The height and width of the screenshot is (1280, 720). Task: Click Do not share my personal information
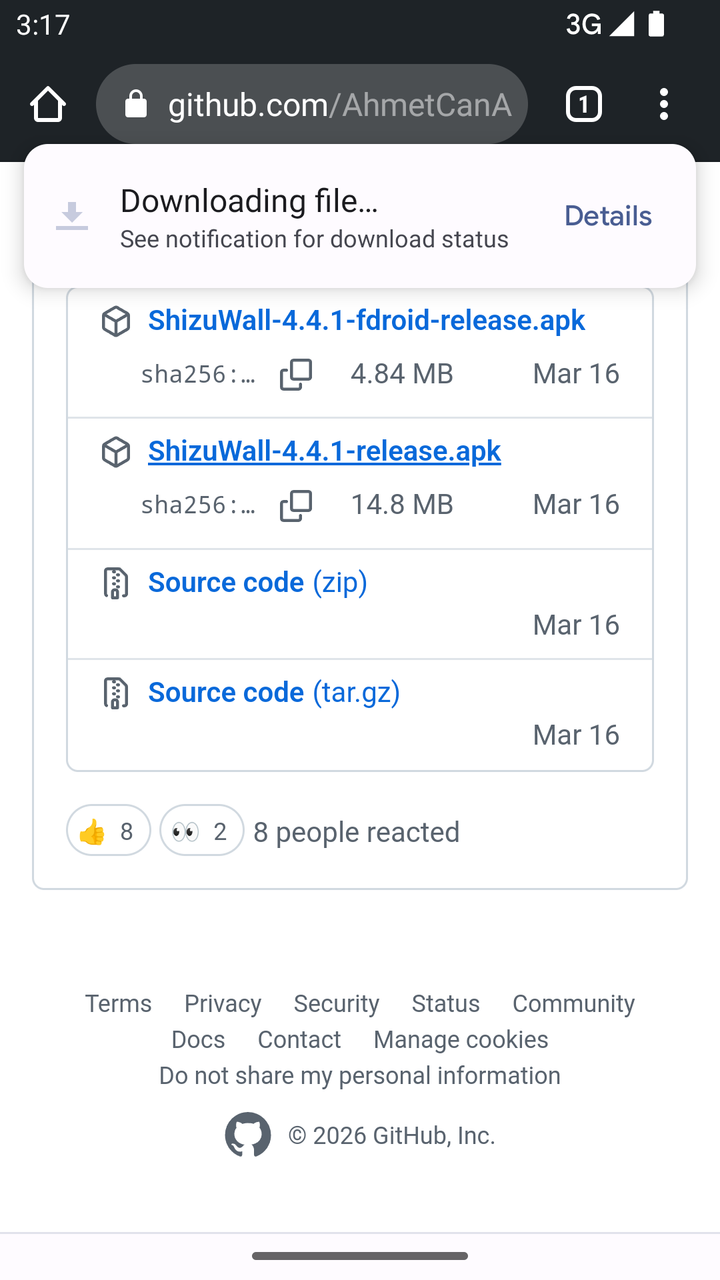click(x=360, y=1075)
